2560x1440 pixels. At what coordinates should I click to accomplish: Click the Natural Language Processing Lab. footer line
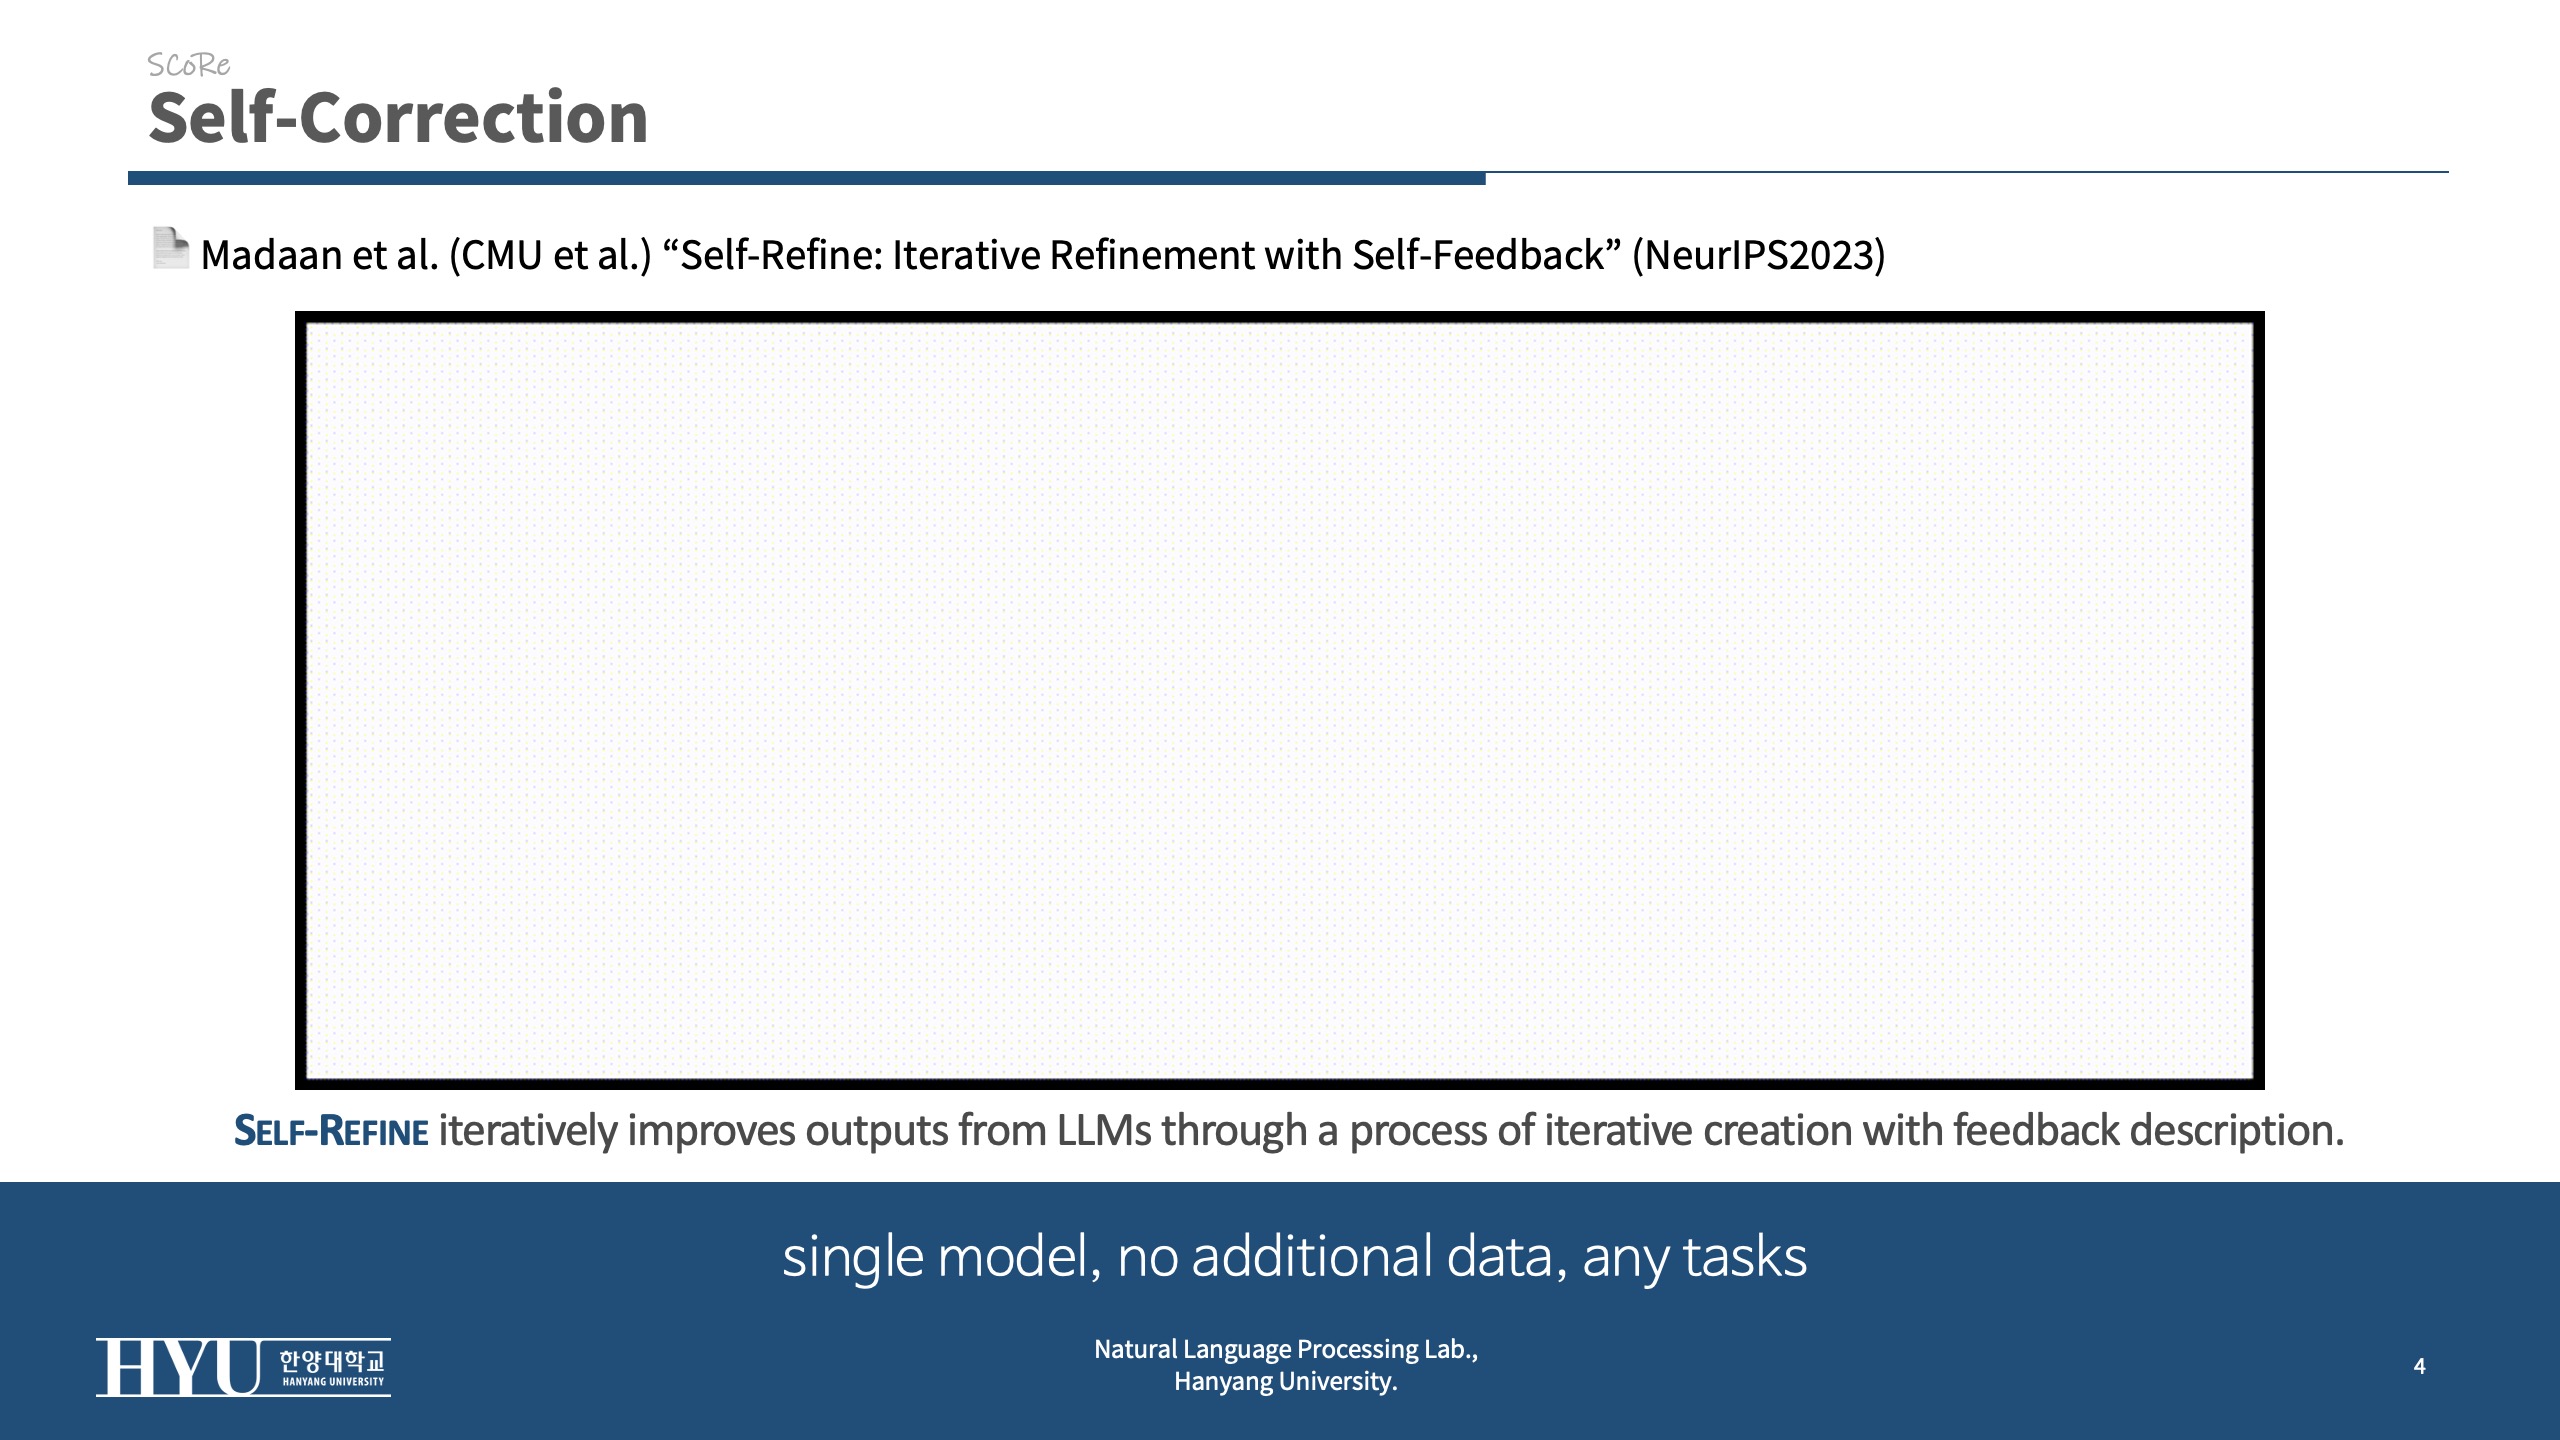click(1285, 1349)
